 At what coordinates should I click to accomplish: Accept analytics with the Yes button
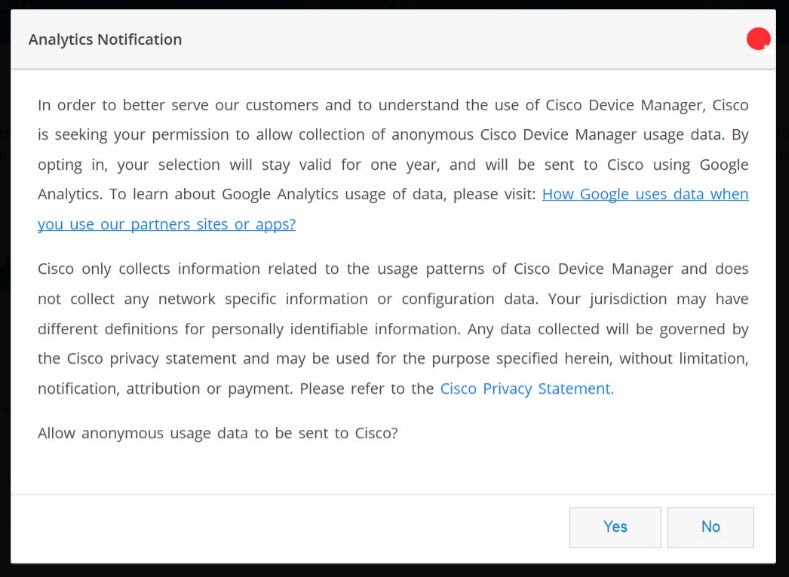click(615, 527)
